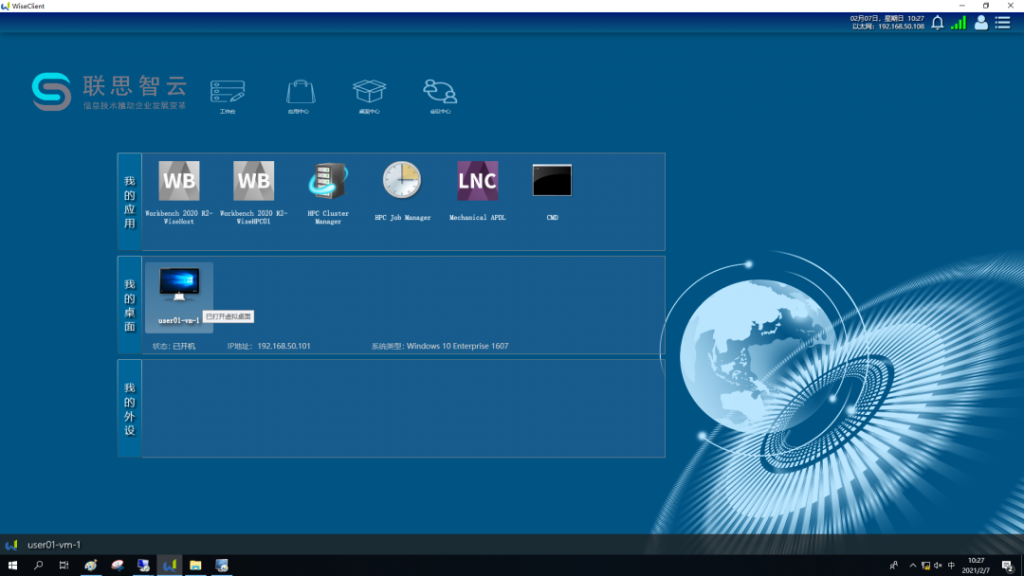Open the users-icon center section
The width and height of the screenshot is (1024, 576).
coord(440,93)
